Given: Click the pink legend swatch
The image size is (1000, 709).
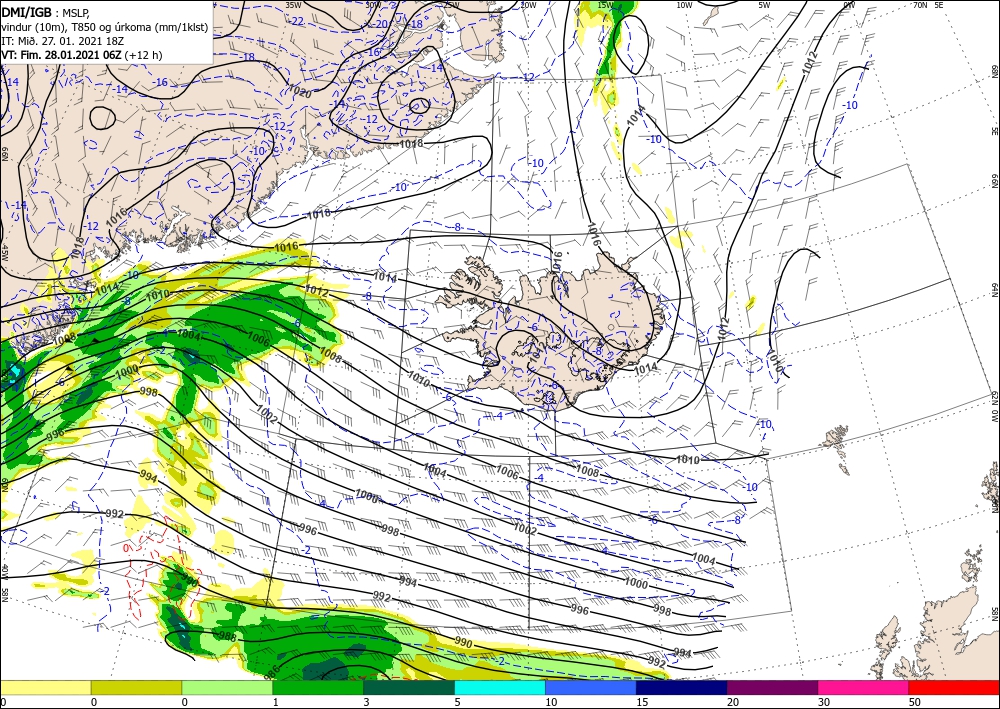Looking at the screenshot, I should tap(864, 687).
